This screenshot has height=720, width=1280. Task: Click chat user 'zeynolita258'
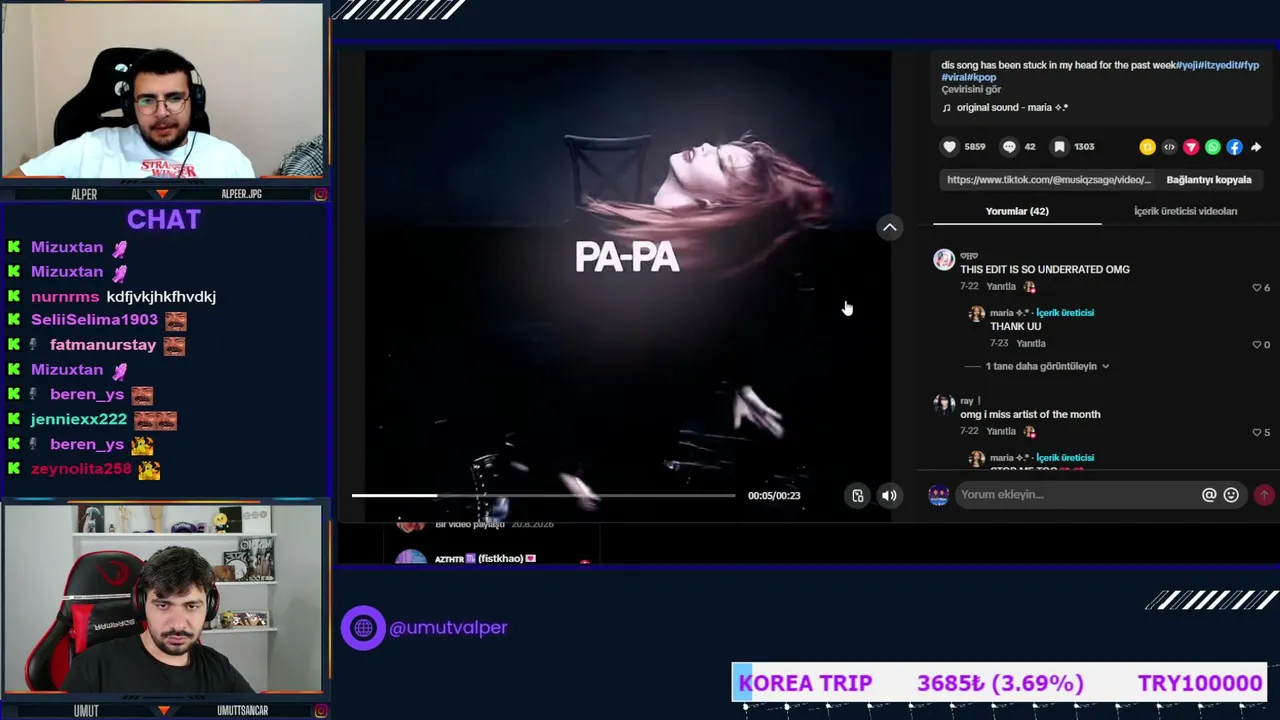click(x=81, y=469)
